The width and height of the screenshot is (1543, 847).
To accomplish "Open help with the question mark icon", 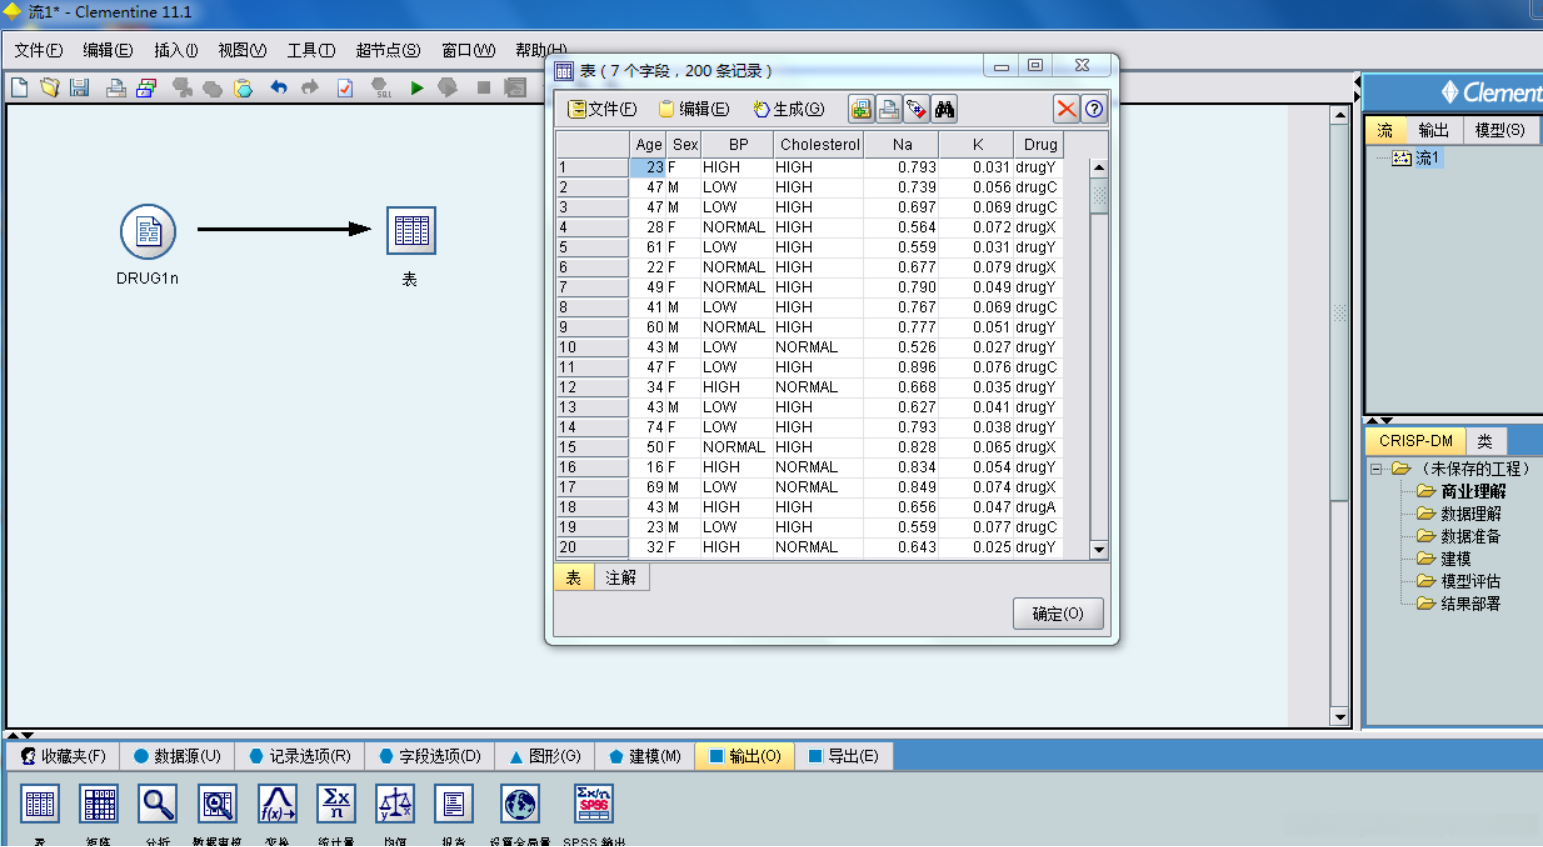I will point(1094,109).
